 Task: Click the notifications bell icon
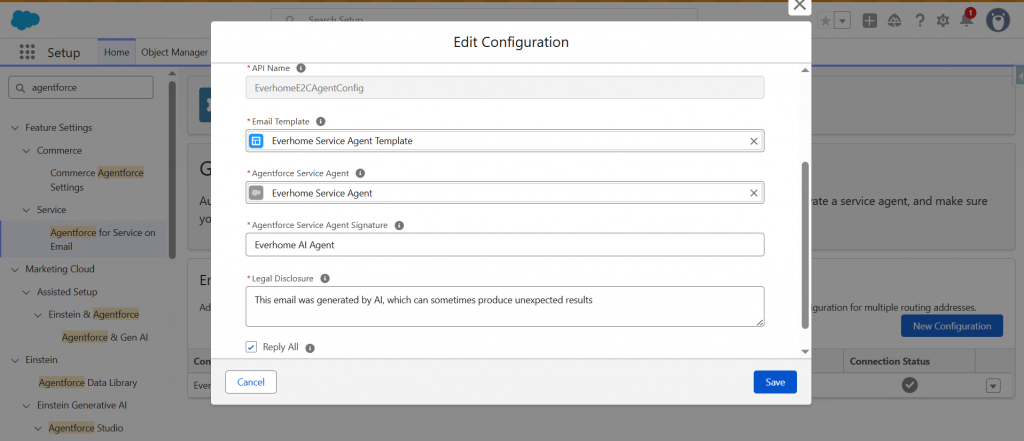[x=967, y=20]
